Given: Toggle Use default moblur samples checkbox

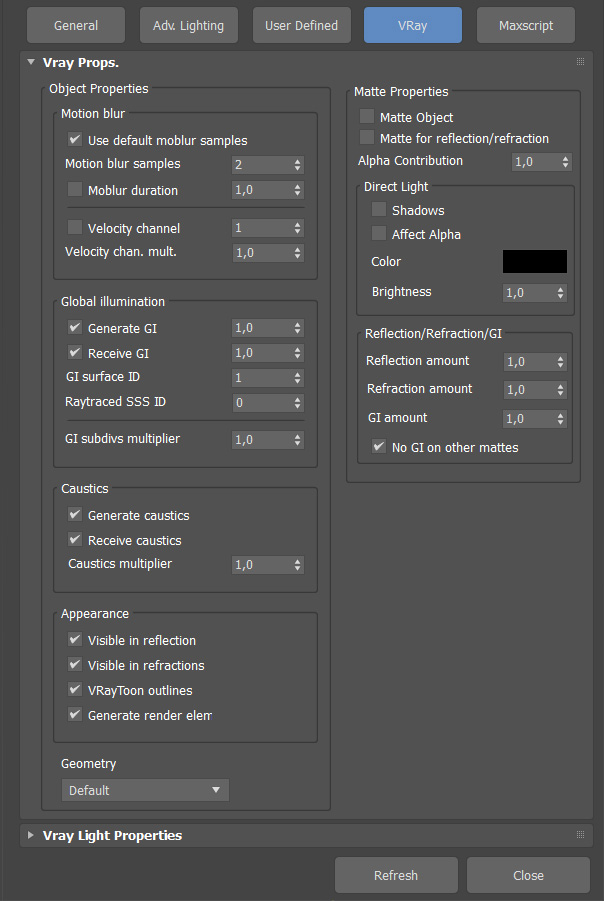Looking at the screenshot, I should click(x=75, y=140).
